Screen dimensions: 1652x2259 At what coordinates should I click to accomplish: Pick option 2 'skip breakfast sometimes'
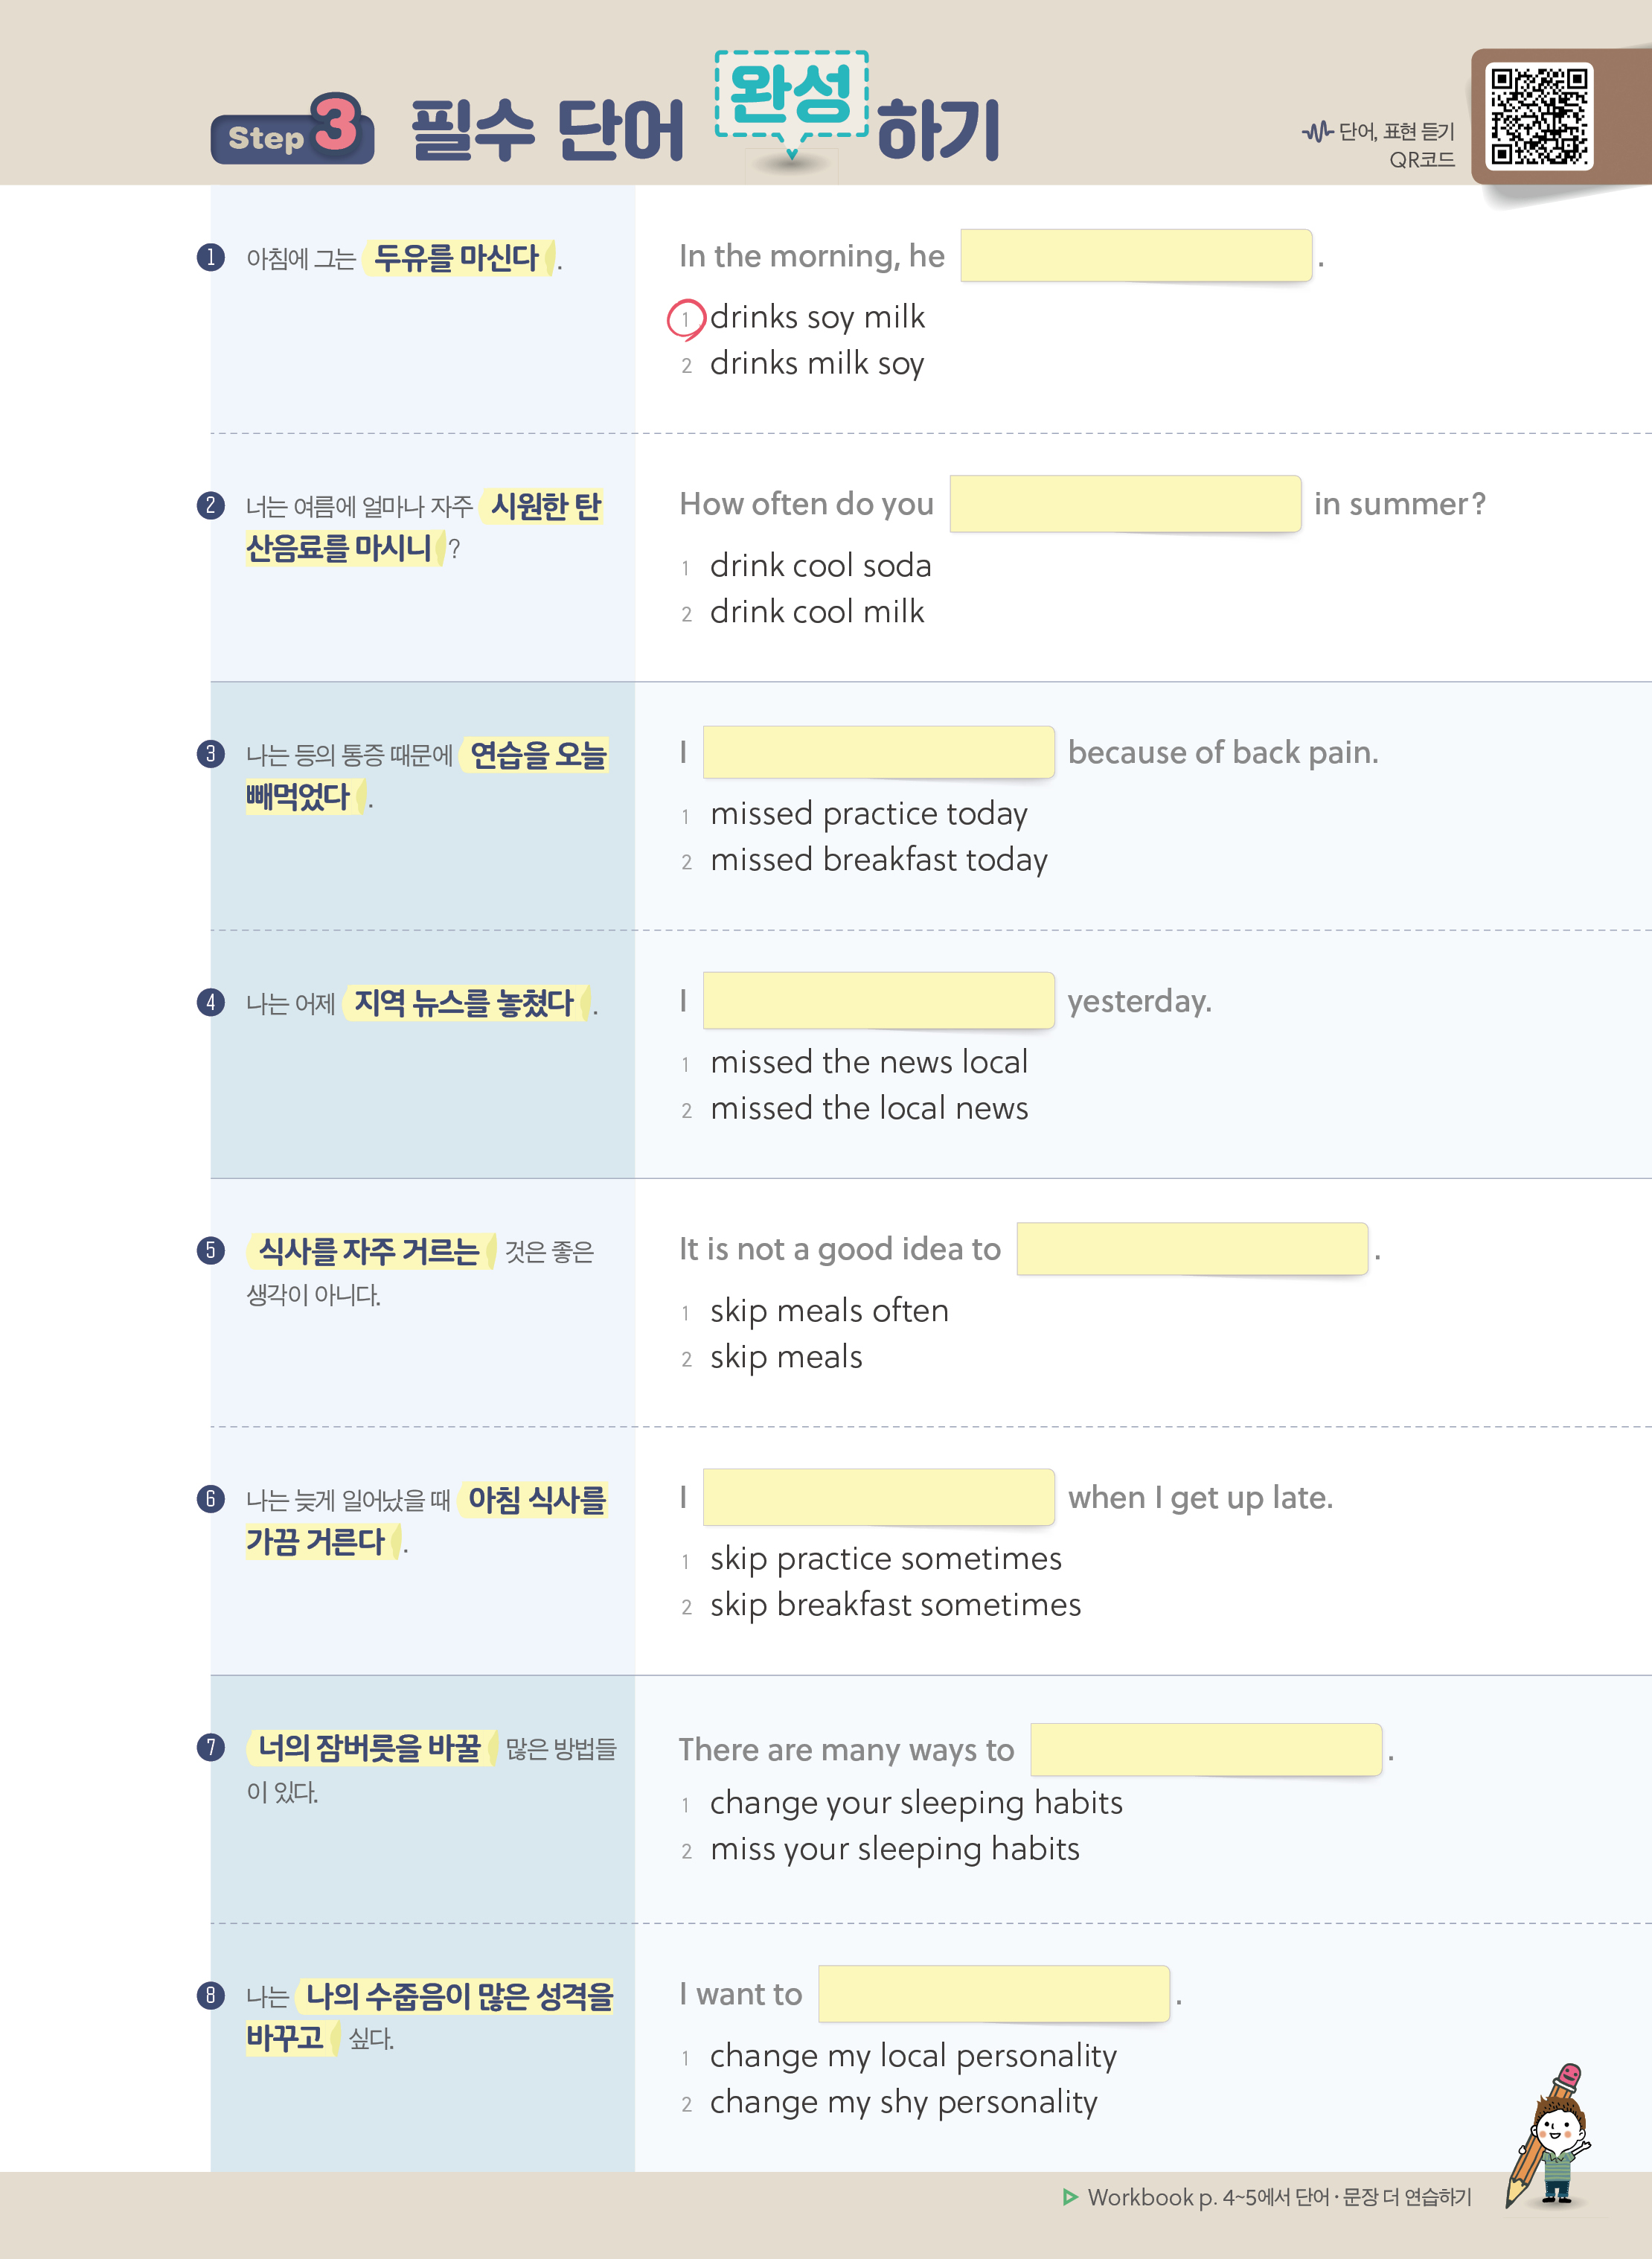coord(894,1605)
